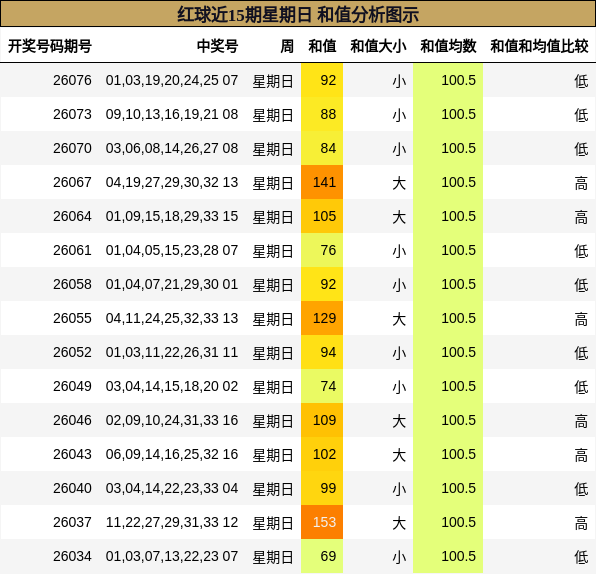Image resolution: width=596 pixels, height=574 pixels.
Task: Select issue number 26034
Action: [72, 556]
